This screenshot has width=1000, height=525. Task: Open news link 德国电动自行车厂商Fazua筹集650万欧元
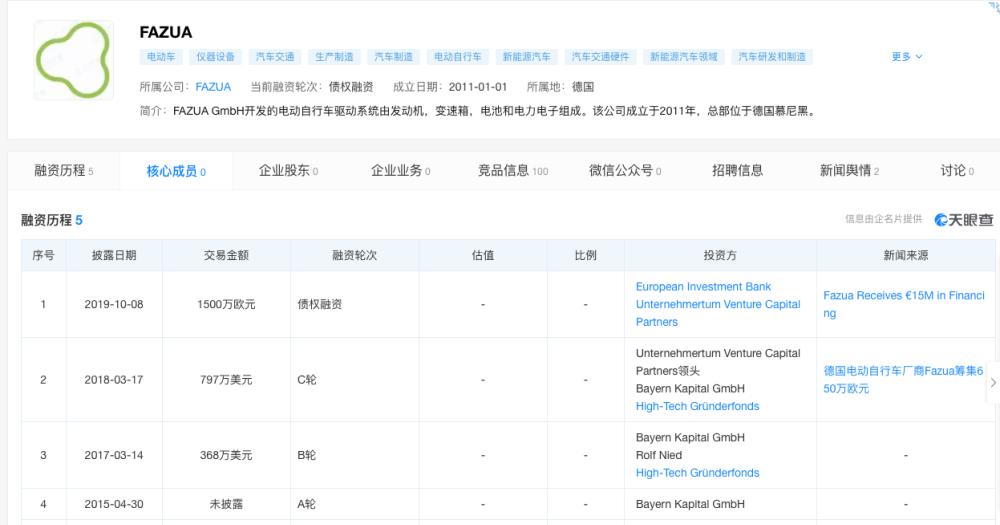click(x=903, y=380)
